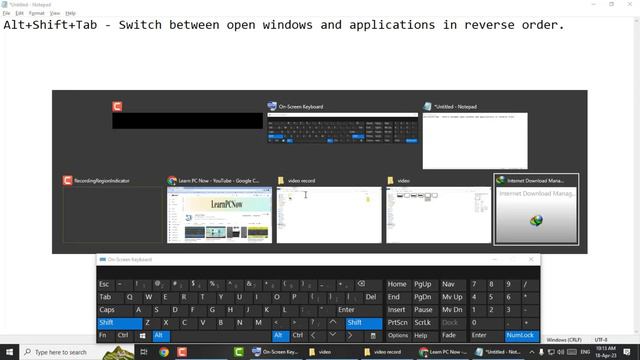Click the up arrow key on On-Screen Keyboard
The height and width of the screenshot is (360, 640).
333,322
